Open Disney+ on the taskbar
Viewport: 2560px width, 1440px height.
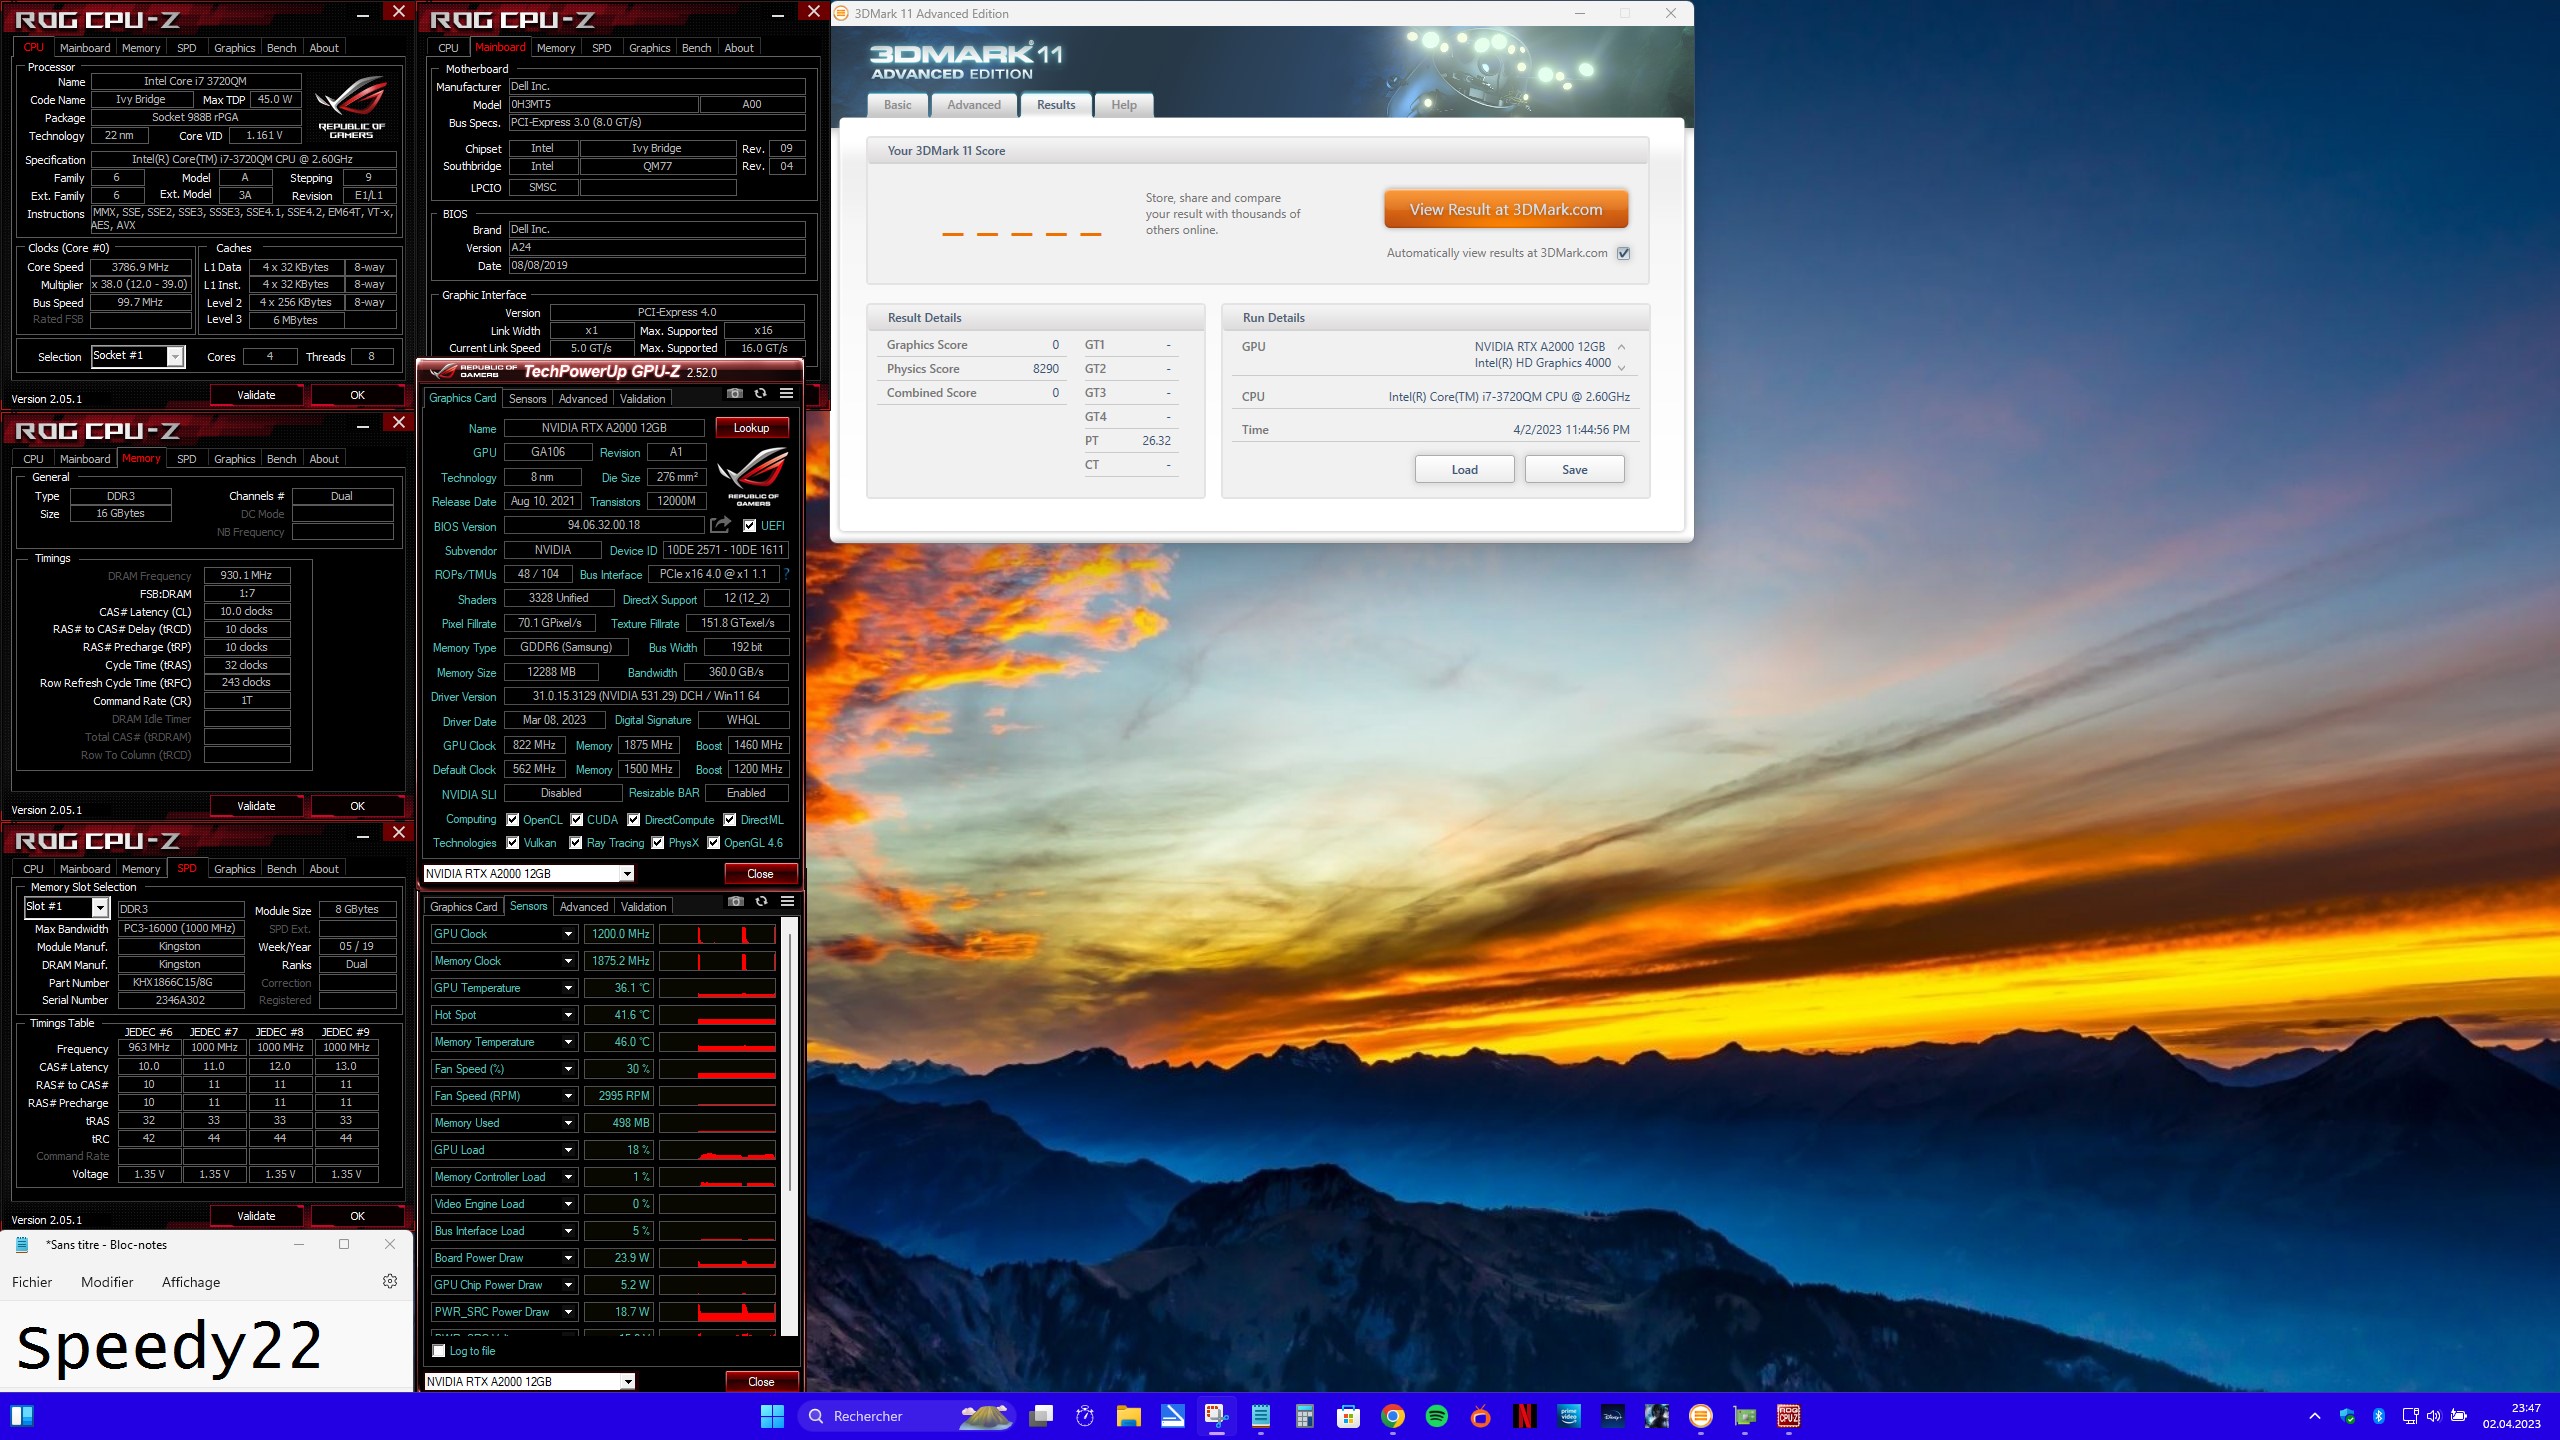(1613, 1416)
